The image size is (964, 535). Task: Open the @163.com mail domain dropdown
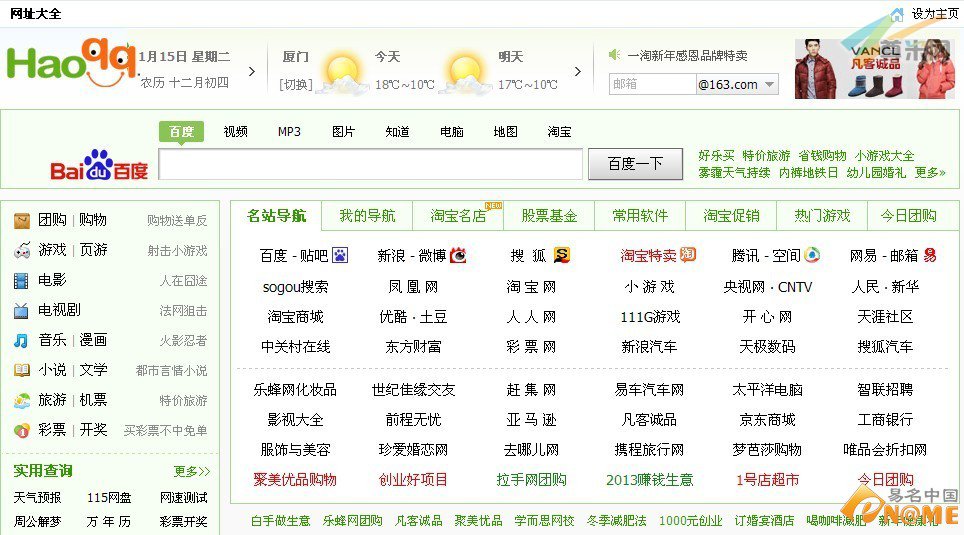(770, 84)
